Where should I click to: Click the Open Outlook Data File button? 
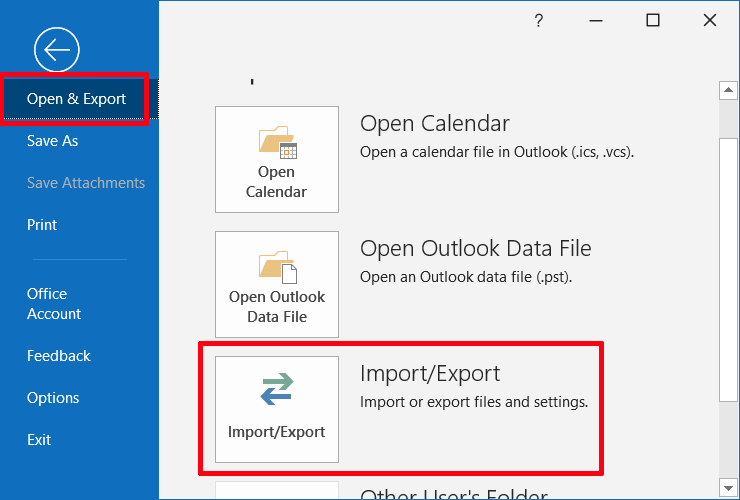[277, 284]
